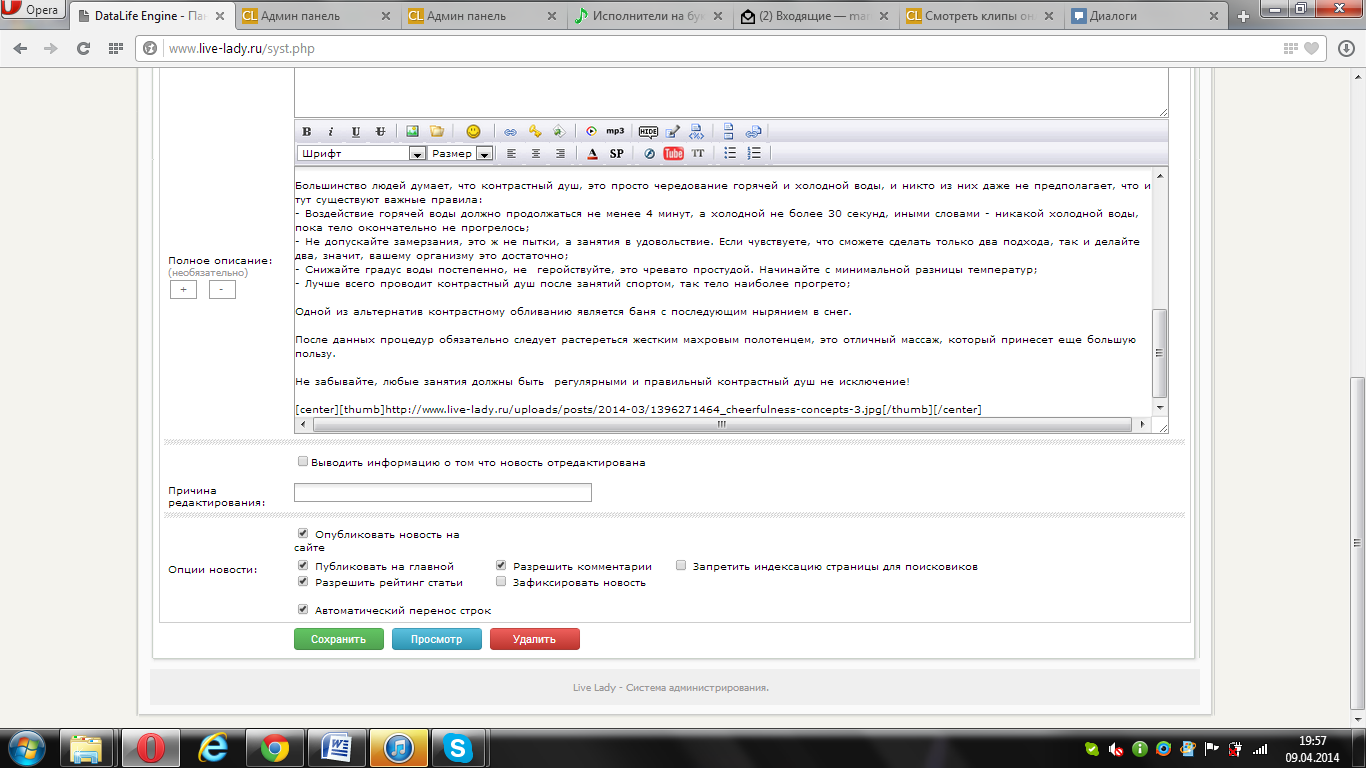This screenshot has width=1366, height=768.
Task: Bookmark the page with the heart icon
Action: coord(1311,48)
